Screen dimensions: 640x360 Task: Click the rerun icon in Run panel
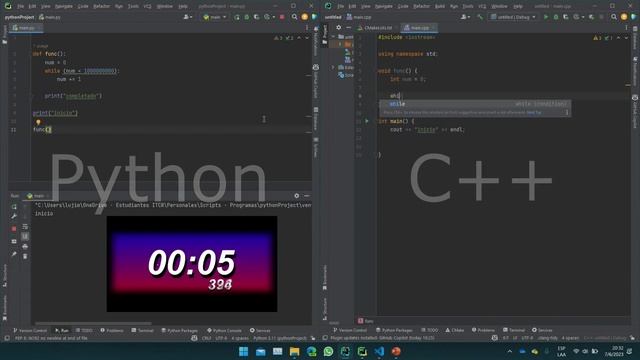[14, 207]
